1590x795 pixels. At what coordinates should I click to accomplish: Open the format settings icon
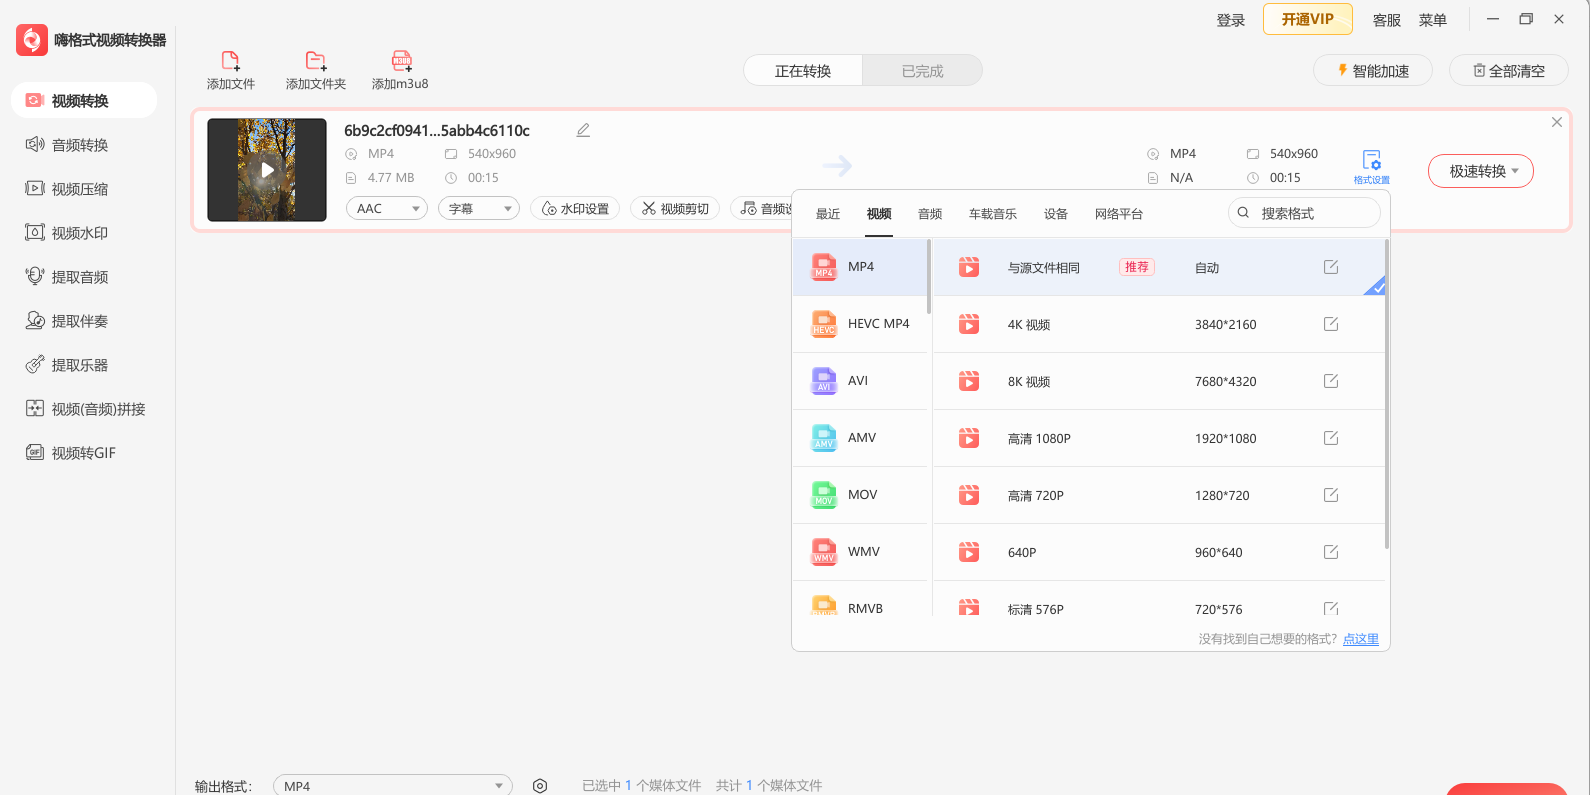1371,161
